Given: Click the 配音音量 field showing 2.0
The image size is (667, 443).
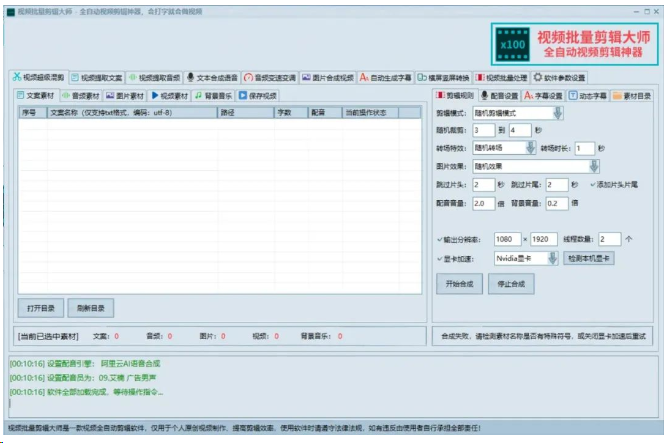Looking at the screenshot, I should (484, 203).
